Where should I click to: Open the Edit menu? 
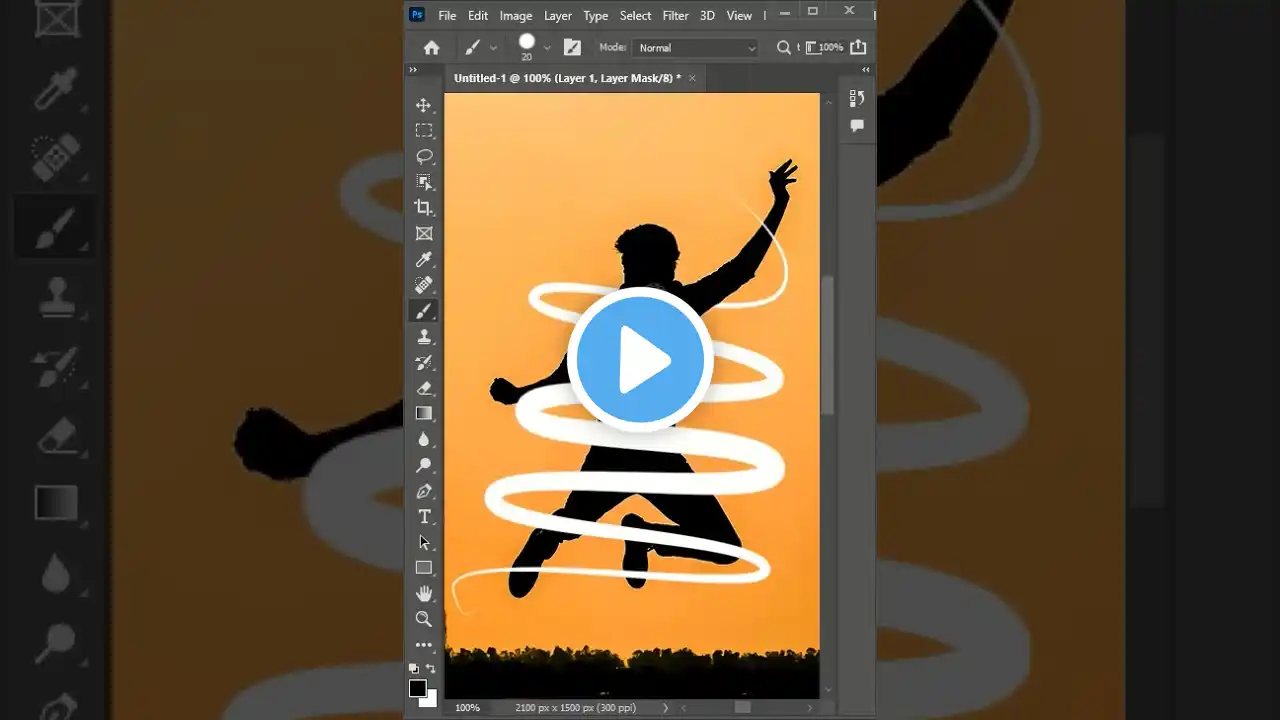click(478, 15)
